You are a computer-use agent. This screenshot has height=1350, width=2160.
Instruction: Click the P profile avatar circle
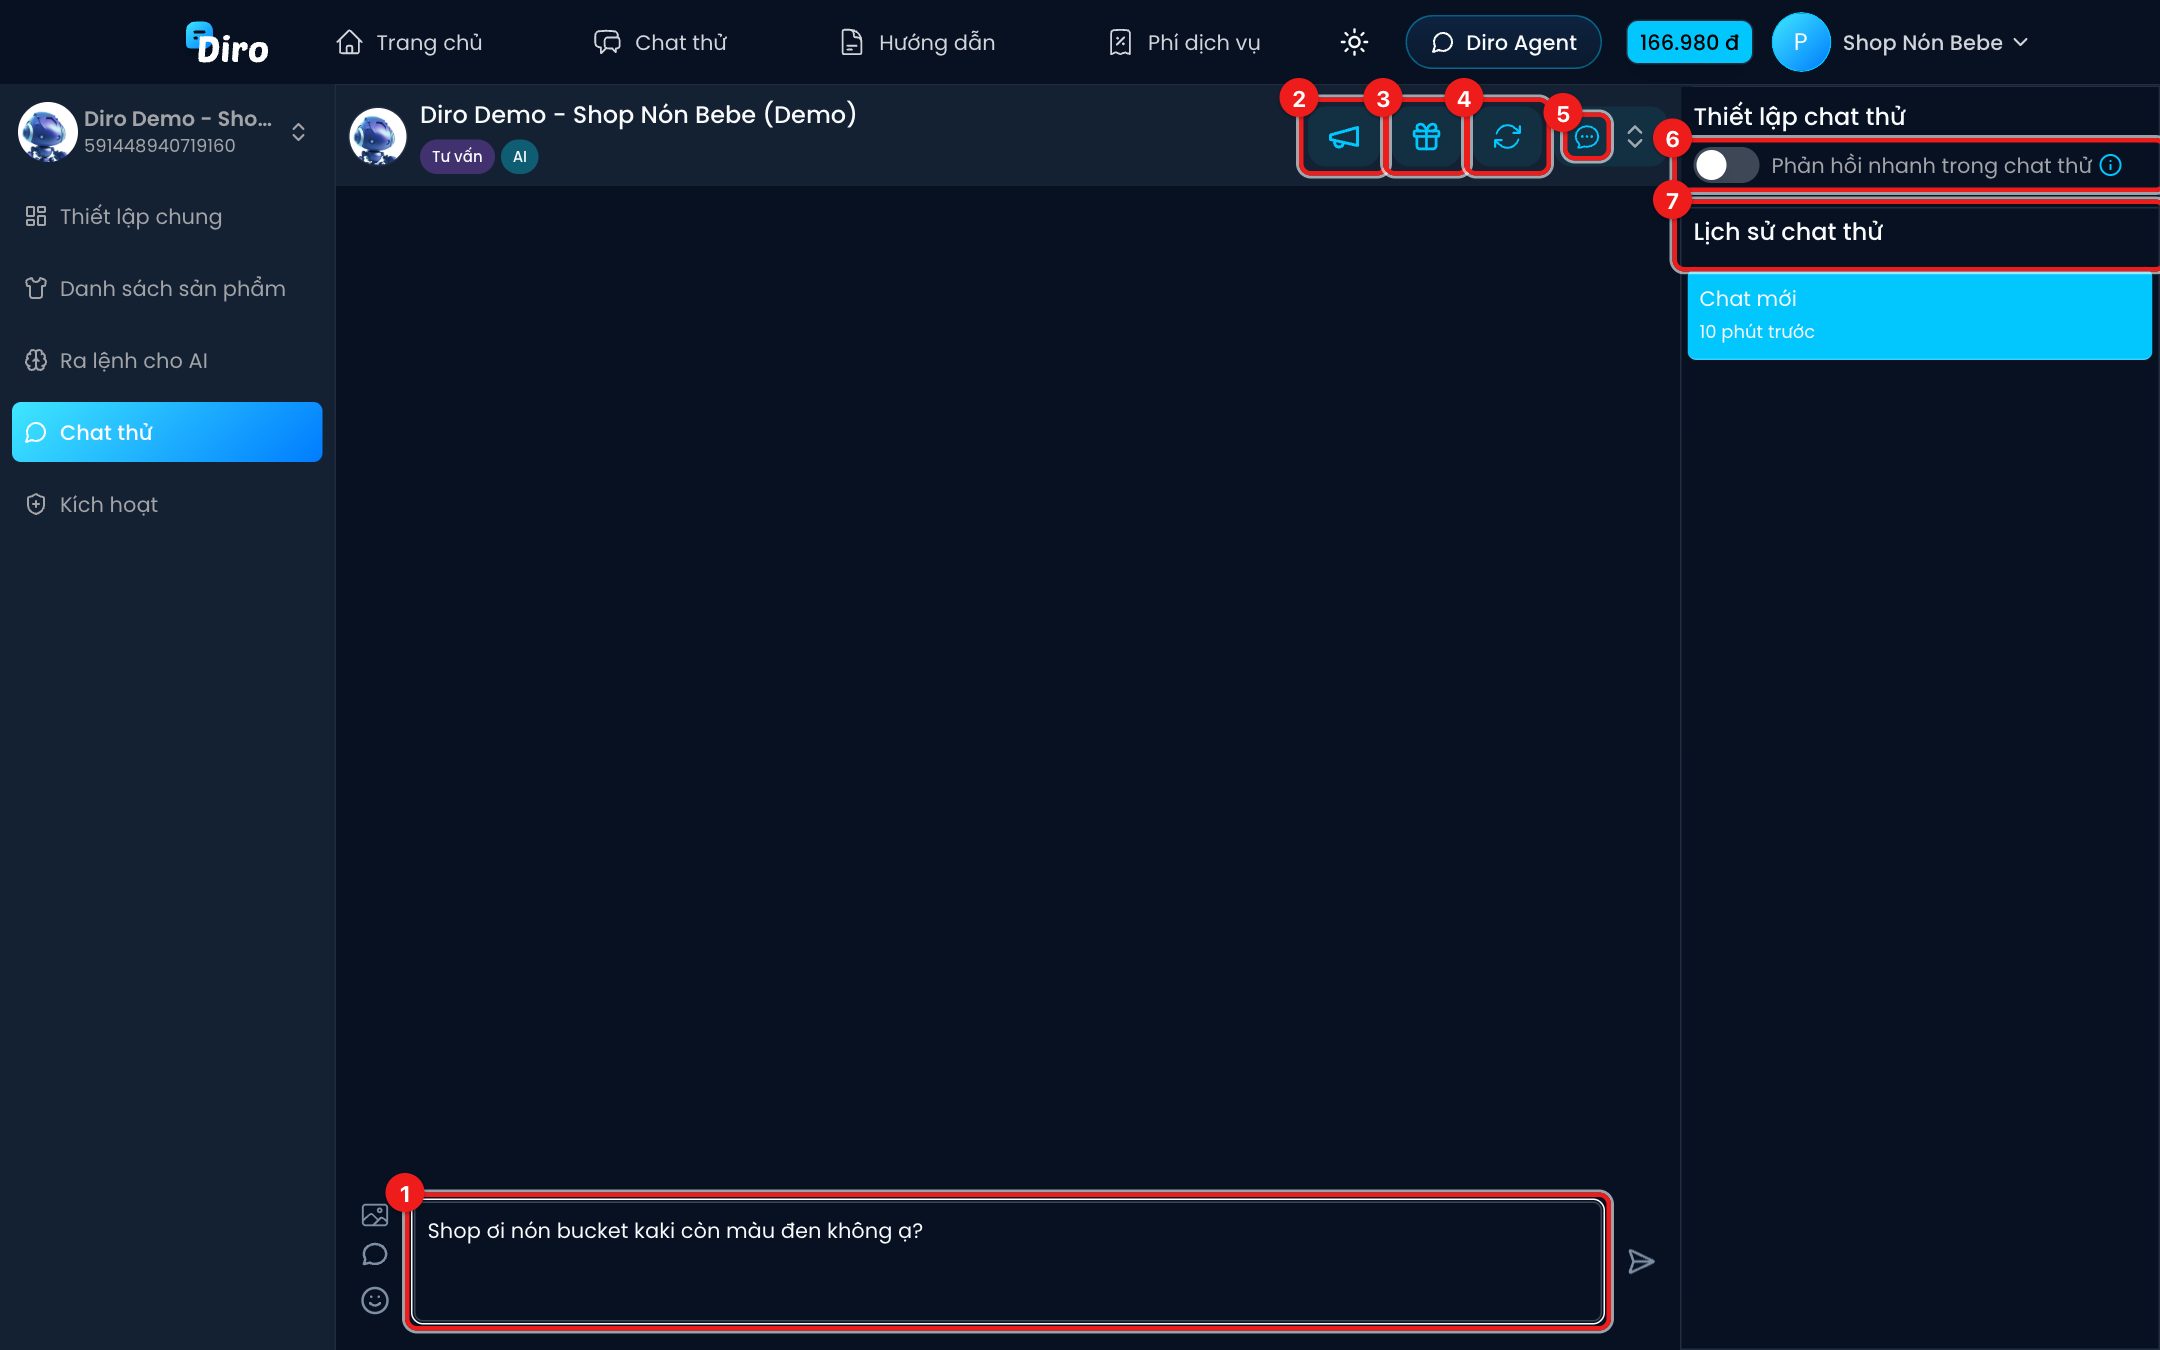tap(1800, 42)
